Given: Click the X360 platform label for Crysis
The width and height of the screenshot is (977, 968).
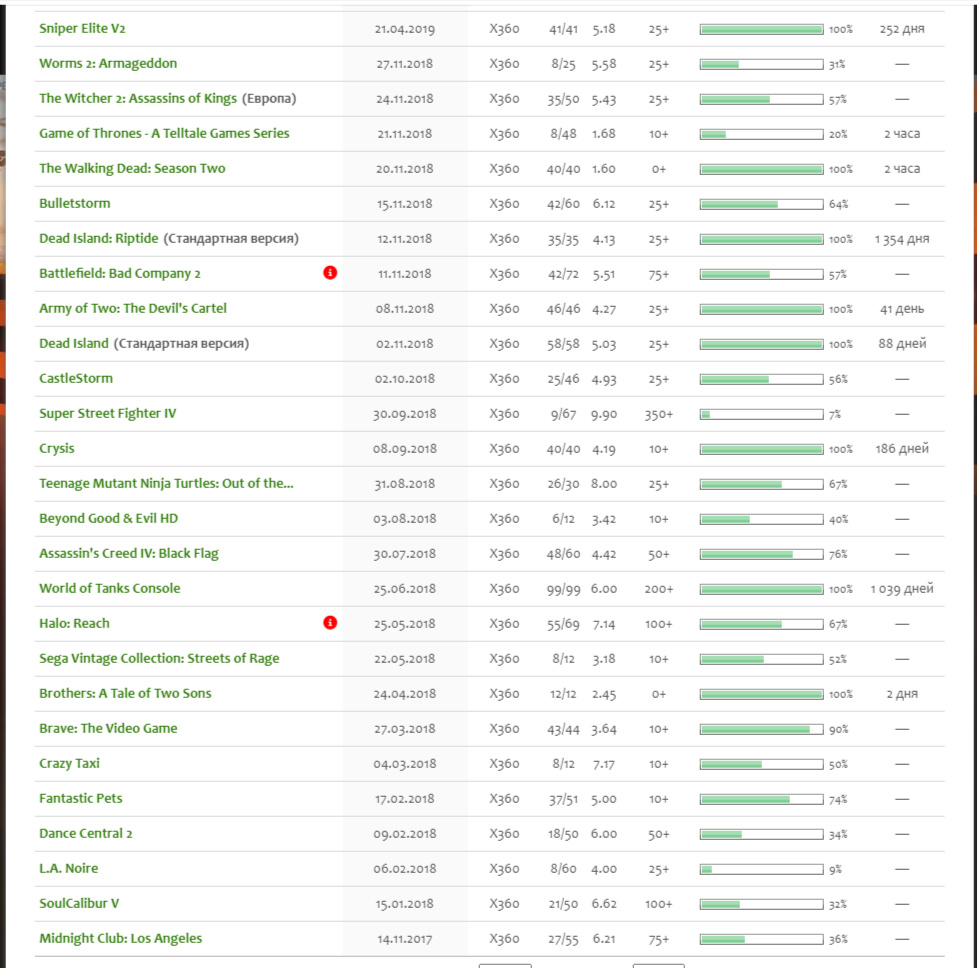Looking at the screenshot, I should (x=504, y=449).
